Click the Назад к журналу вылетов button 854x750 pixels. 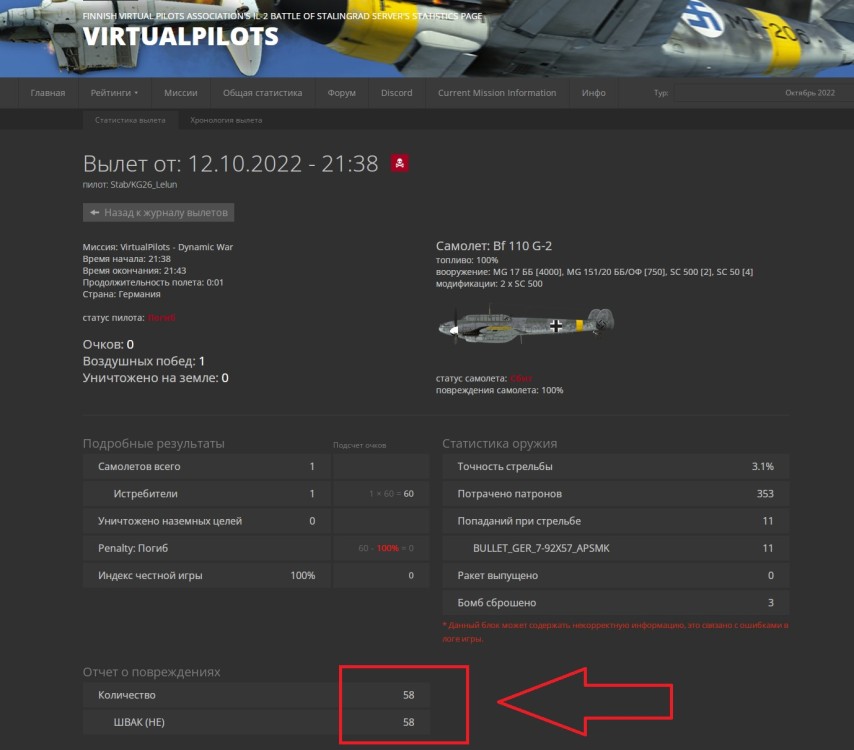point(158,212)
